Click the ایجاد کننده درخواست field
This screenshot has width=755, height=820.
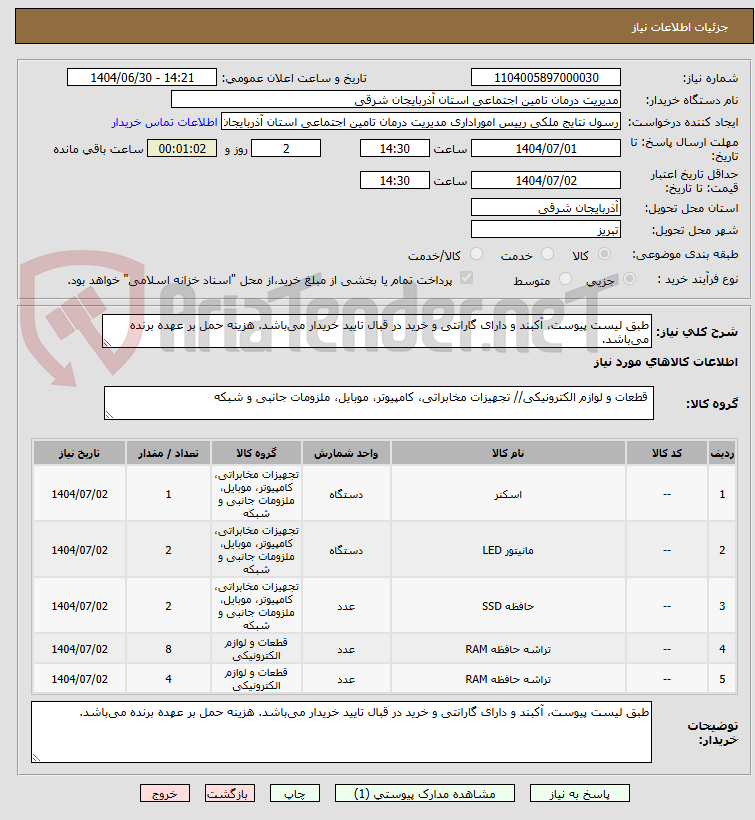coord(421,122)
